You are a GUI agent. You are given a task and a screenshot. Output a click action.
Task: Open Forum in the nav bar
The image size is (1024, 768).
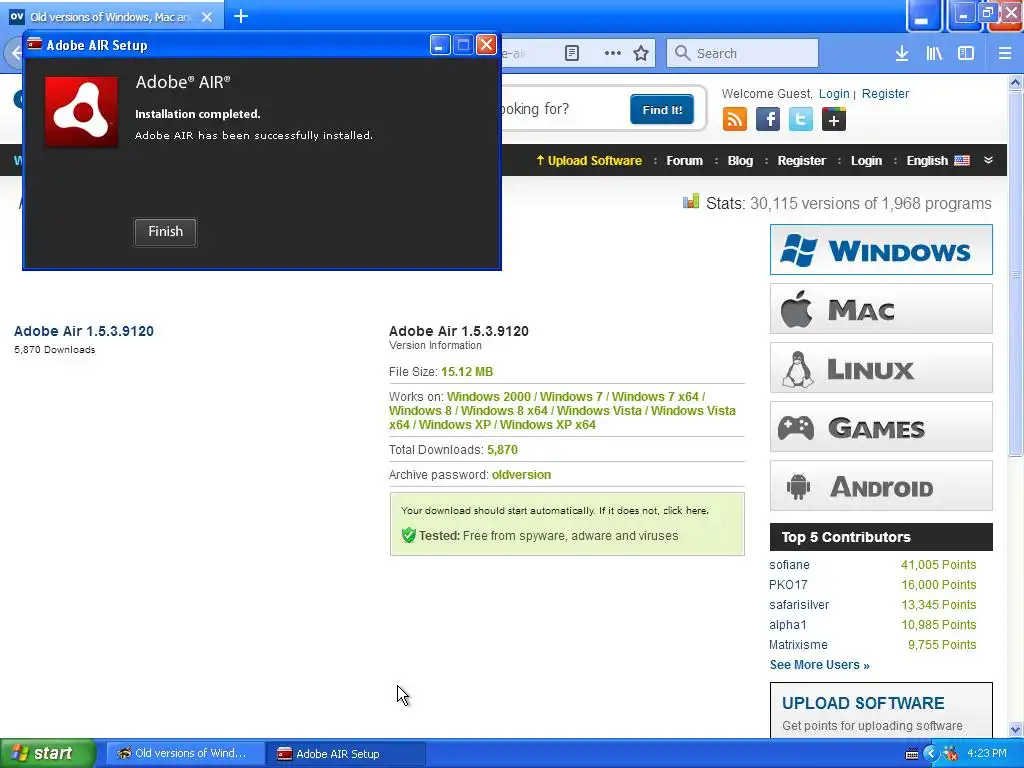684,161
